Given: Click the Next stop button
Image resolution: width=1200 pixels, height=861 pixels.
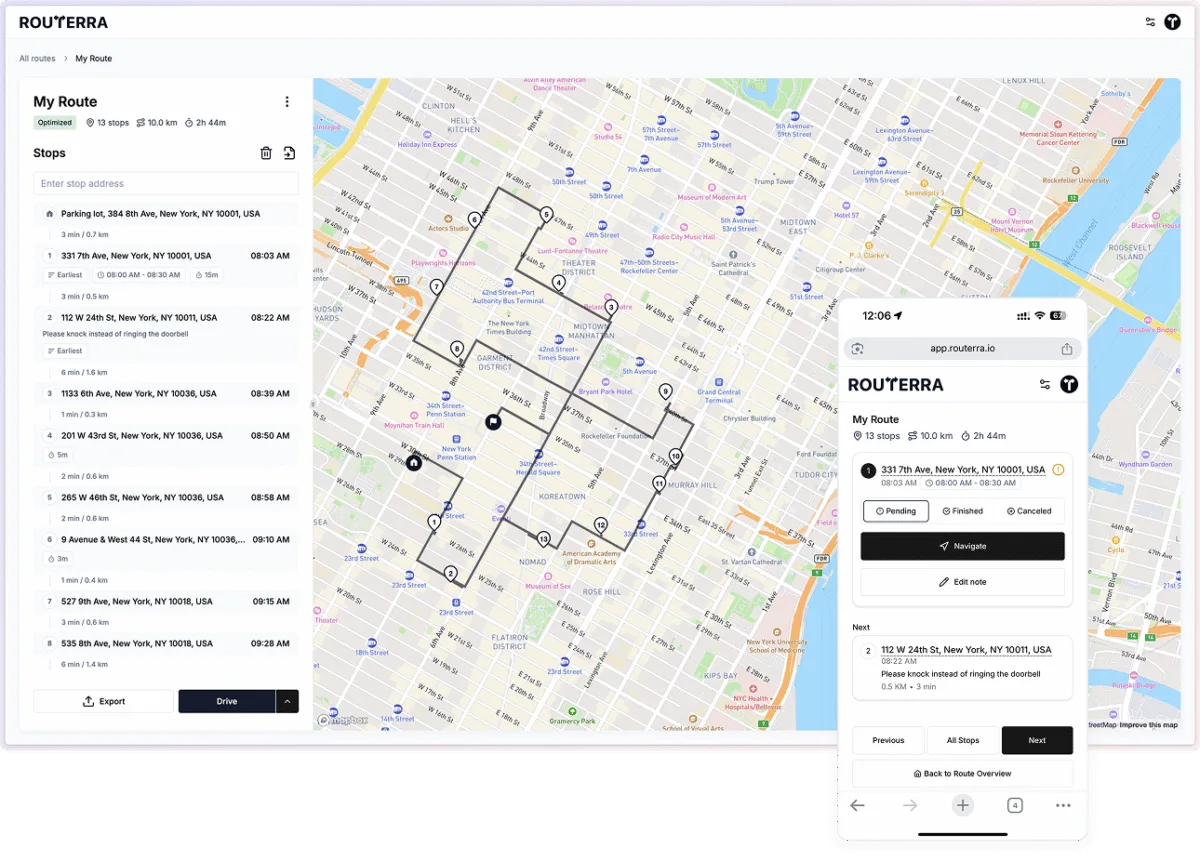Looking at the screenshot, I should 1037,740.
